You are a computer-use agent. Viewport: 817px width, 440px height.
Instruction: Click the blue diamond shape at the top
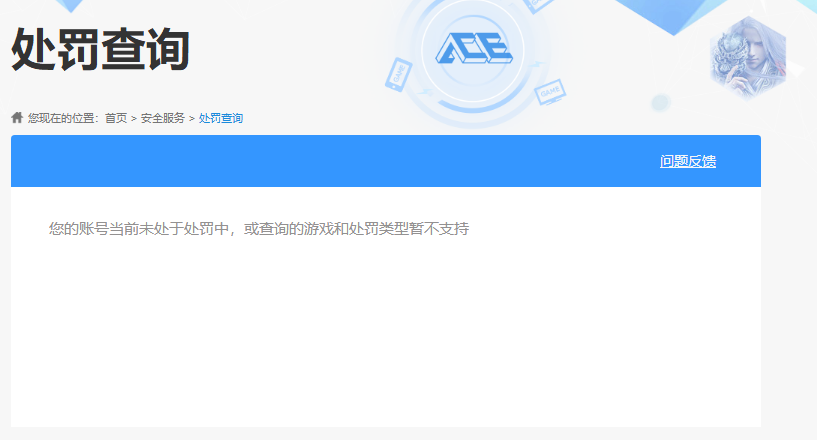tap(672, 15)
